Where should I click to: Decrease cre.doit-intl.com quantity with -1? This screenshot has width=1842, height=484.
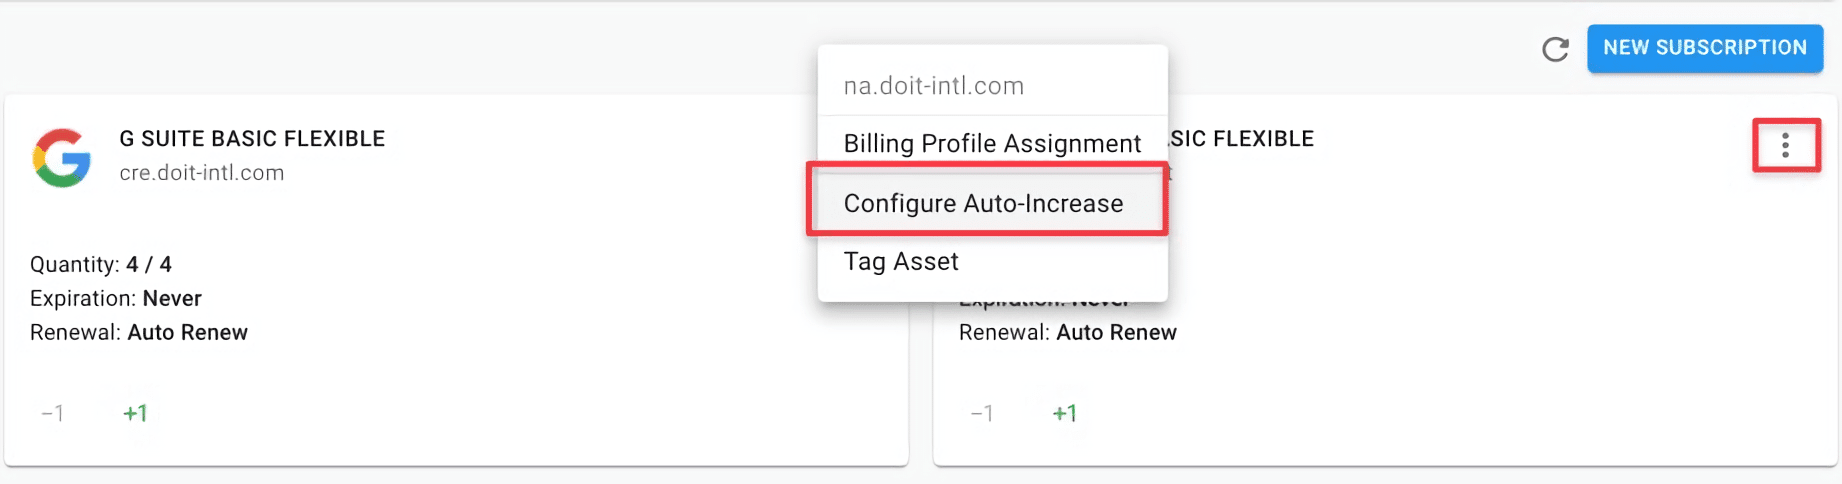pos(53,413)
